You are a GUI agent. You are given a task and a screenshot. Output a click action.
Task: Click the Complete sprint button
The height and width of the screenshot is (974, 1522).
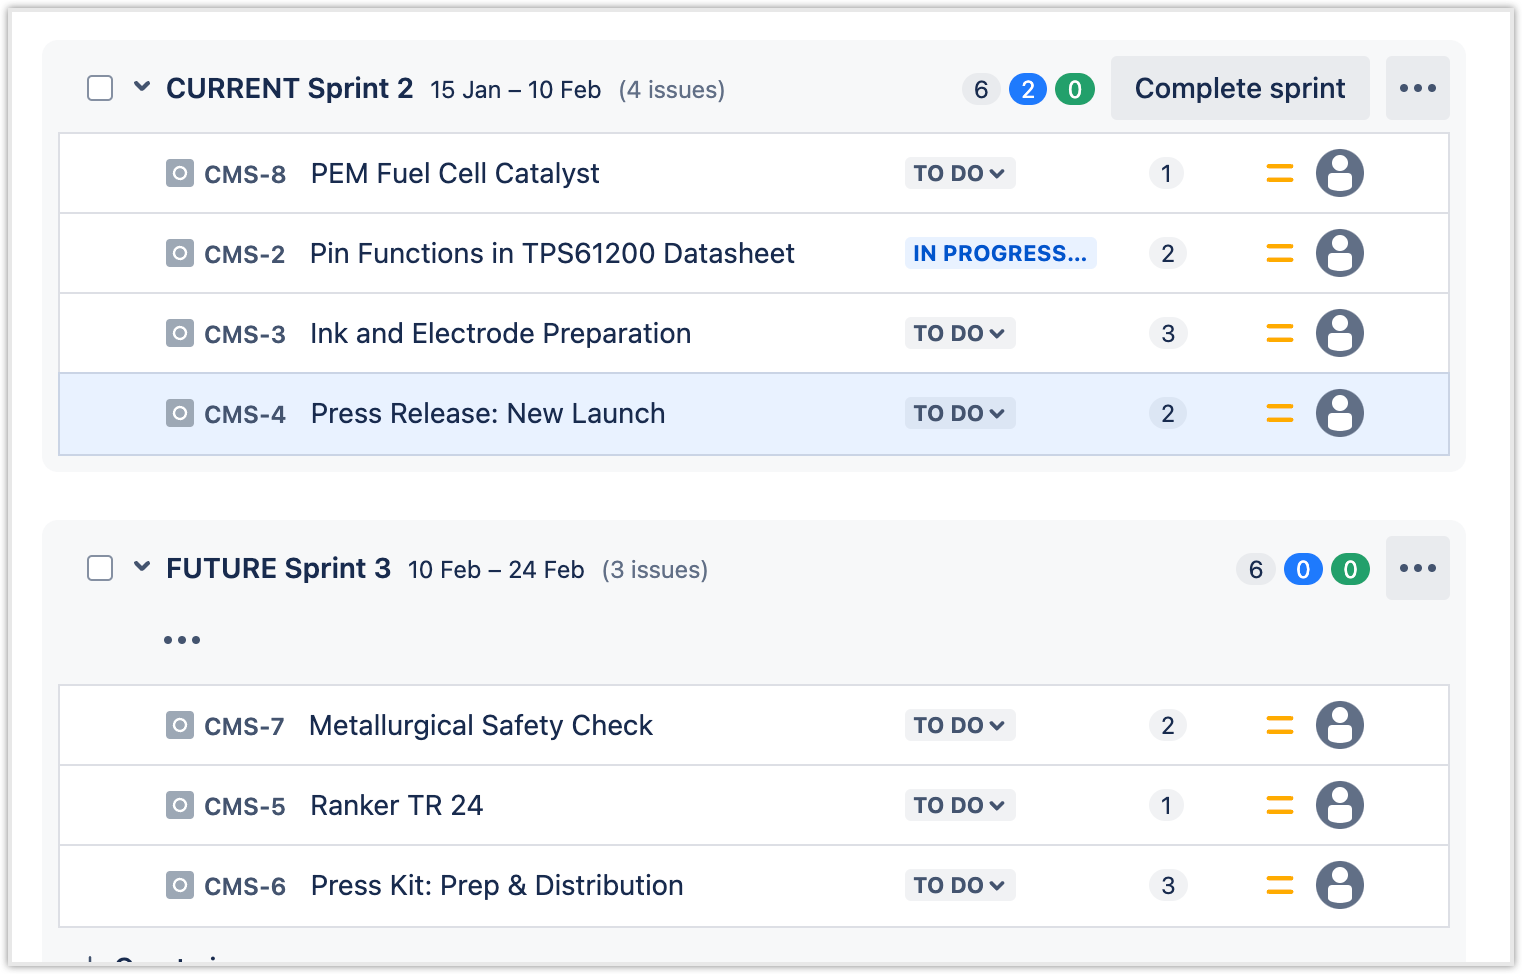(x=1239, y=88)
